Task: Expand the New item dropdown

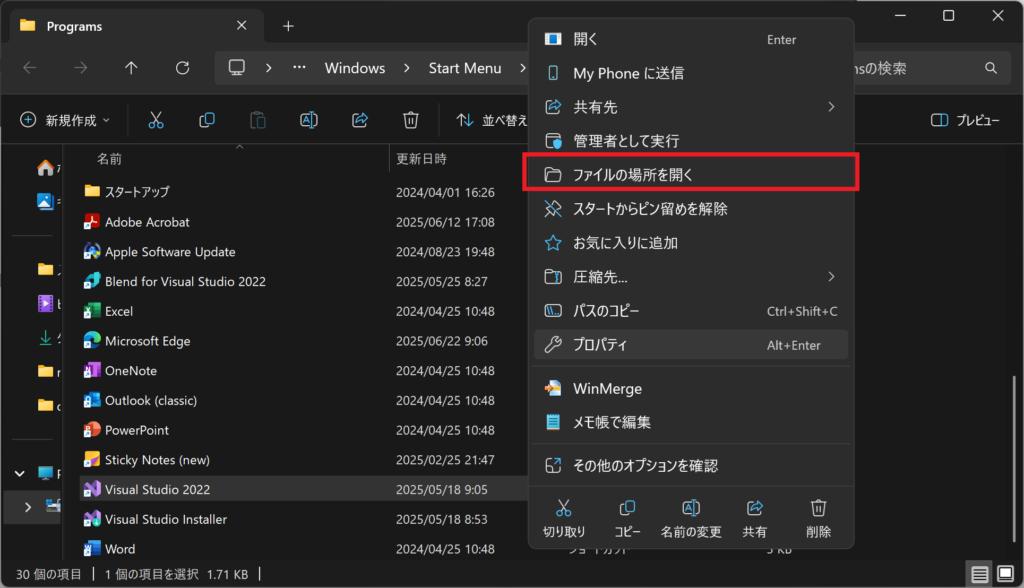Action: pos(65,120)
